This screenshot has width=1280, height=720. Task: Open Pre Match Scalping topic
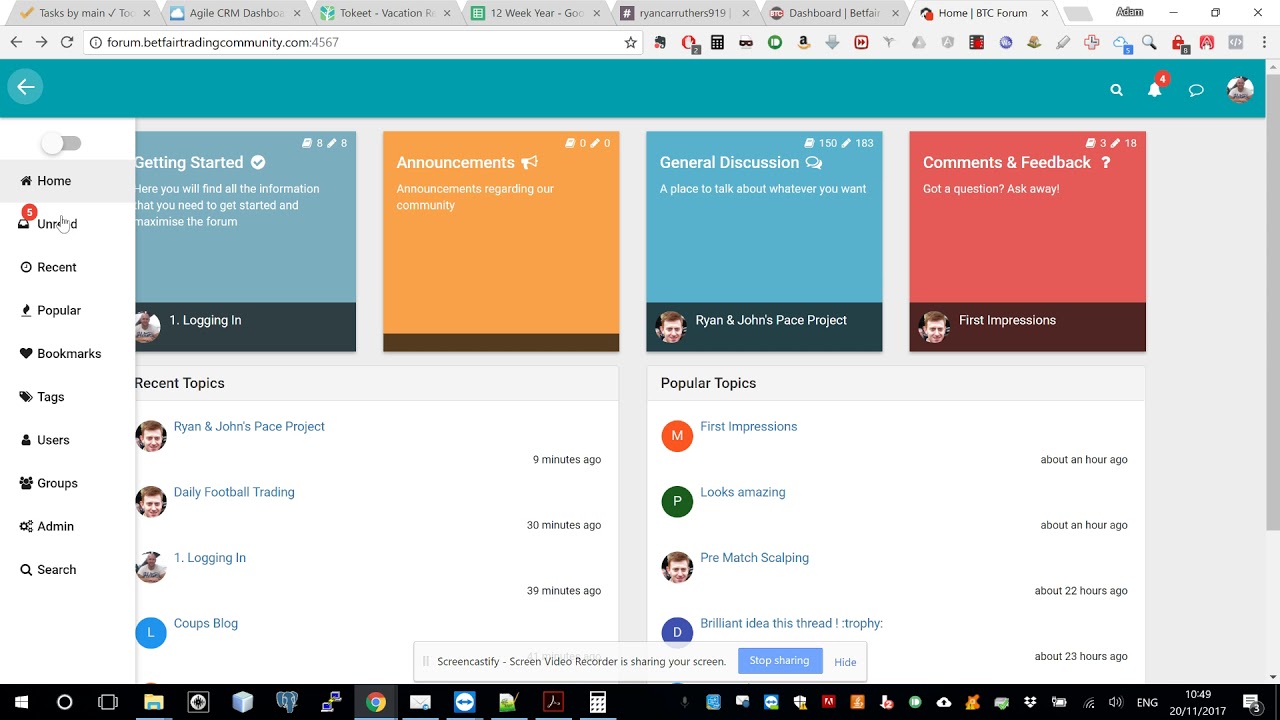pos(754,558)
